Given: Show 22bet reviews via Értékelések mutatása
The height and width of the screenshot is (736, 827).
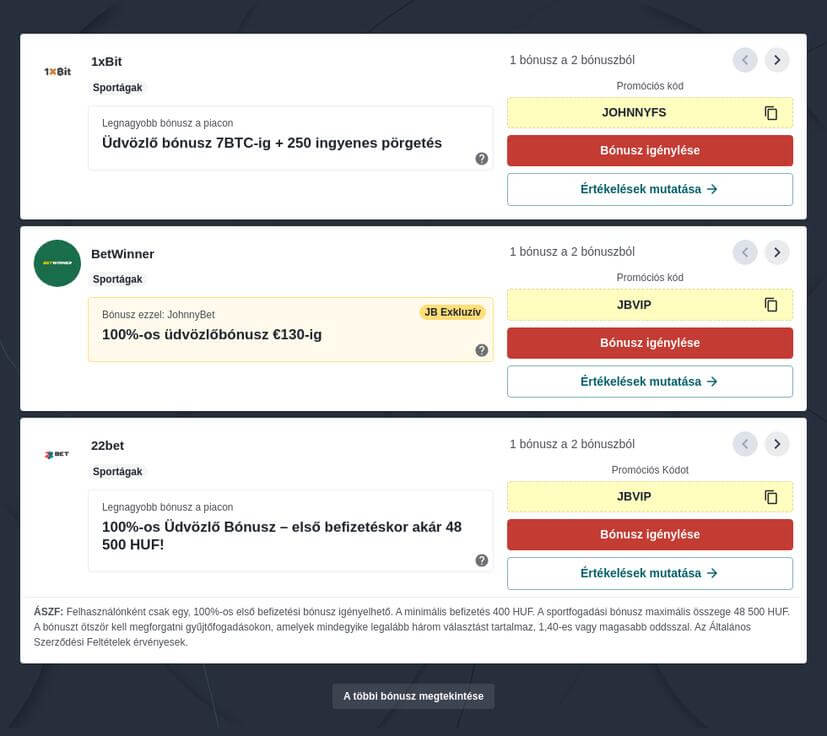Looking at the screenshot, I should (649, 573).
